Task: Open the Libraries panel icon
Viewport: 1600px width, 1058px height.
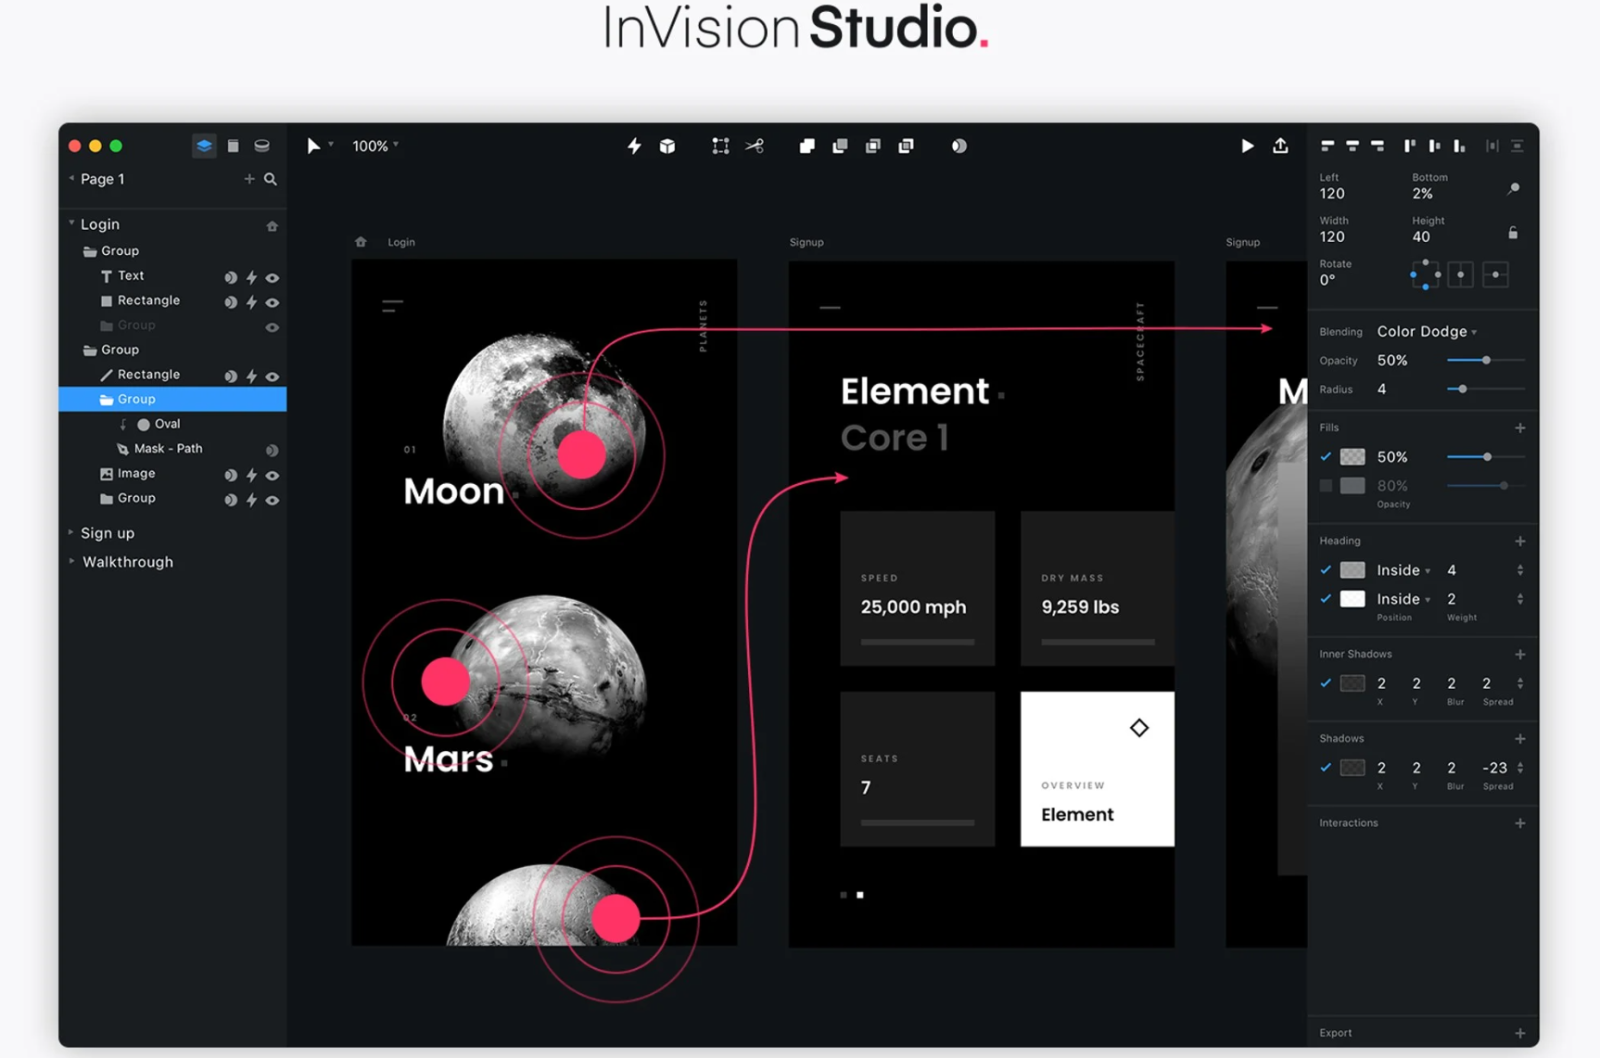Action: [262, 146]
